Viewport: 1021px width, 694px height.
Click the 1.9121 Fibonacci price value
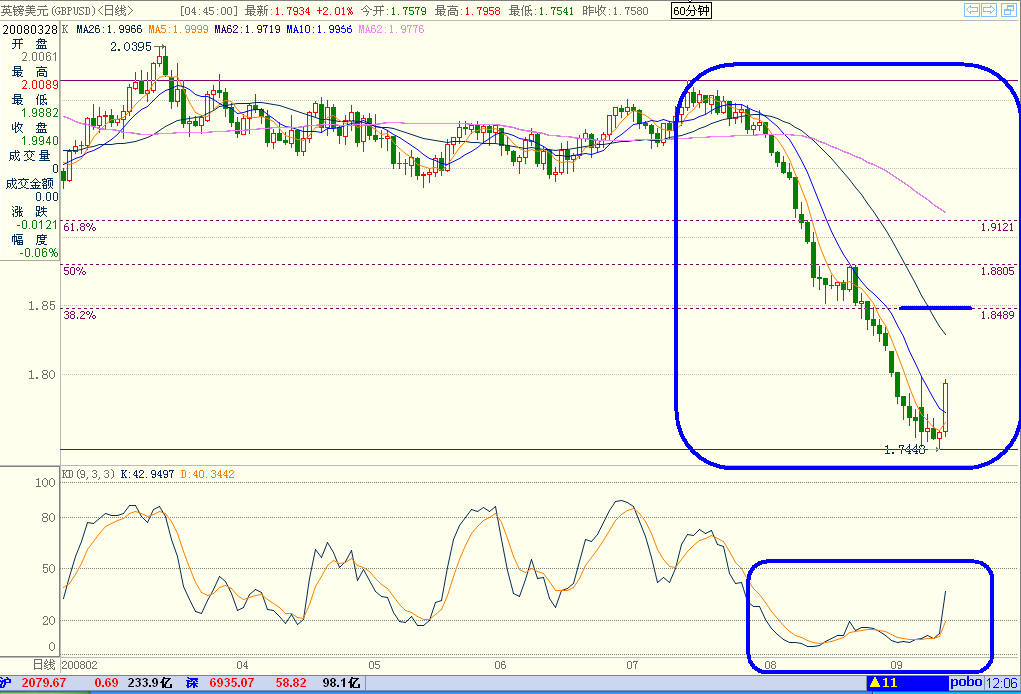pyautogui.click(x=998, y=227)
